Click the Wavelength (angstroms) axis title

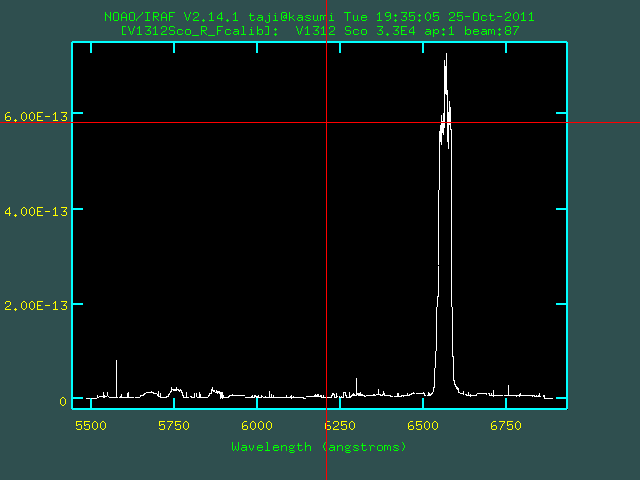pyautogui.click(x=319, y=447)
